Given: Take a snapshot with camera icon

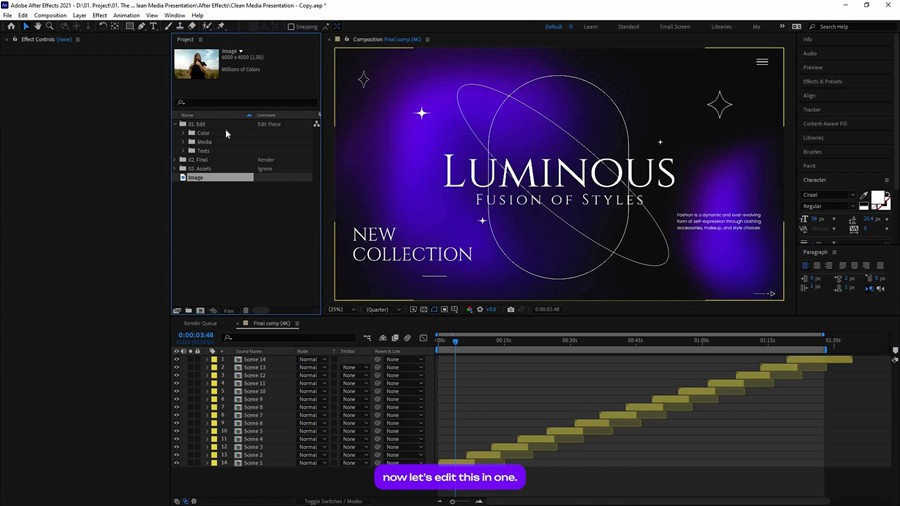Looking at the screenshot, I should (511, 310).
